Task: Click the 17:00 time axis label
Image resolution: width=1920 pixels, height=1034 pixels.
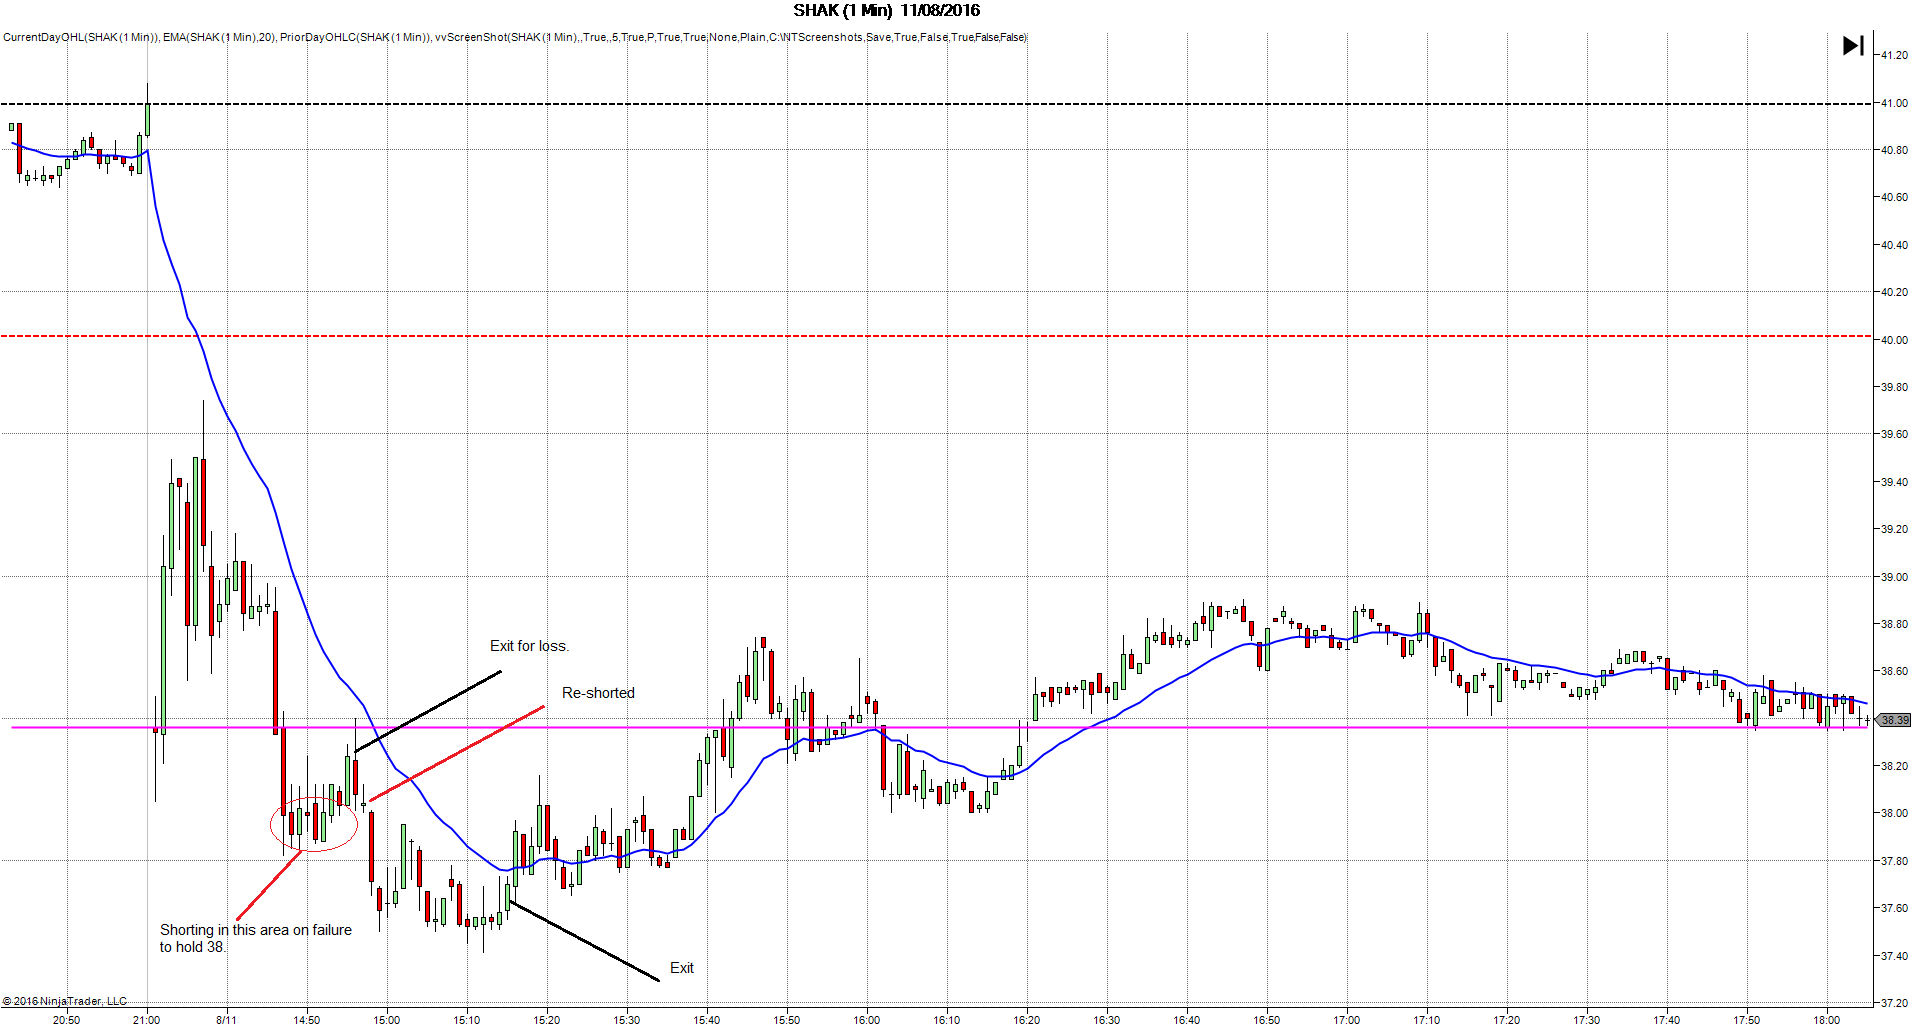Action: [x=1347, y=1020]
